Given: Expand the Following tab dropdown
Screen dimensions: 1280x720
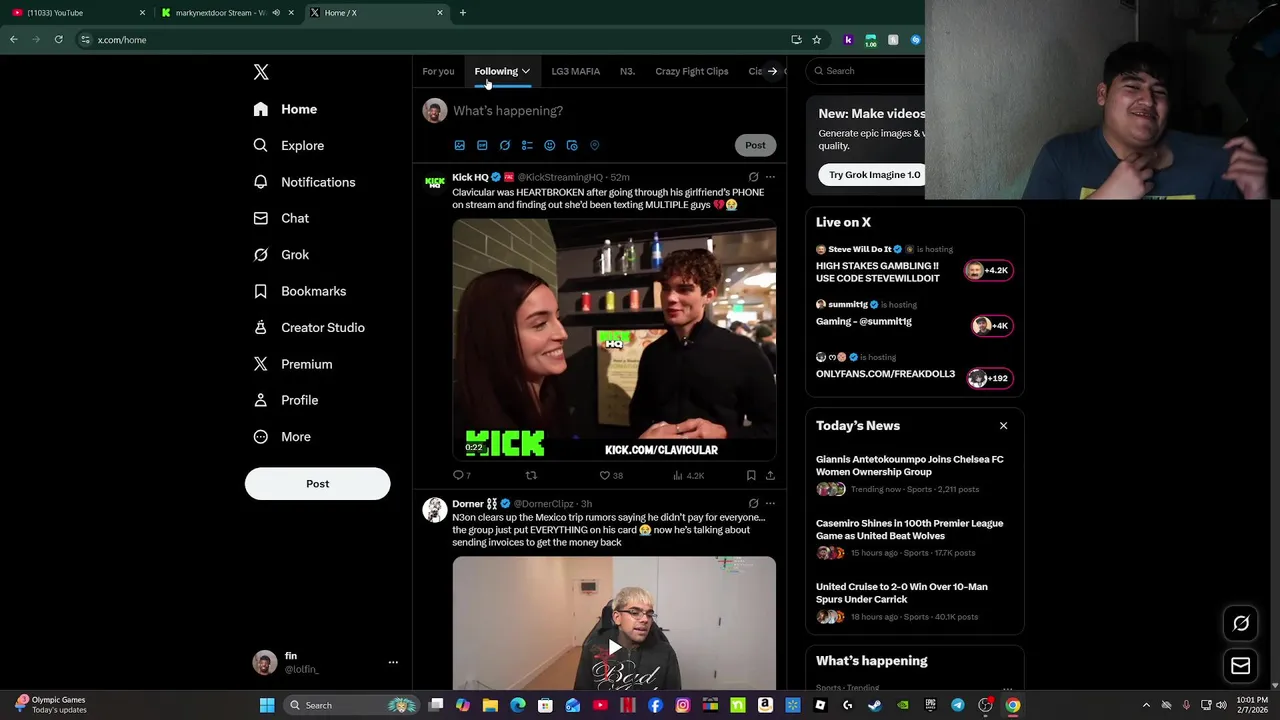Looking at the screenshot, I should [x=525, y=71].
